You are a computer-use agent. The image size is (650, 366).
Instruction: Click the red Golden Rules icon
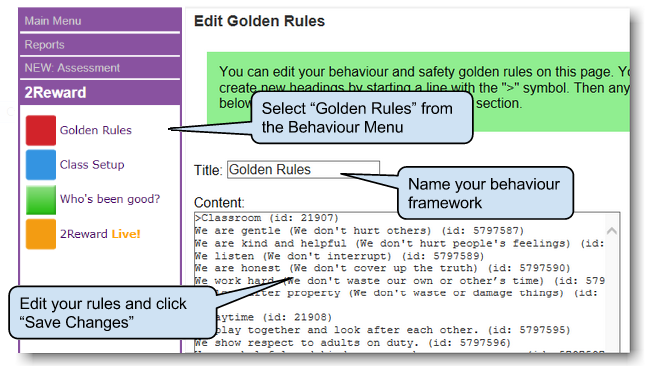click(x=41, y=130)
